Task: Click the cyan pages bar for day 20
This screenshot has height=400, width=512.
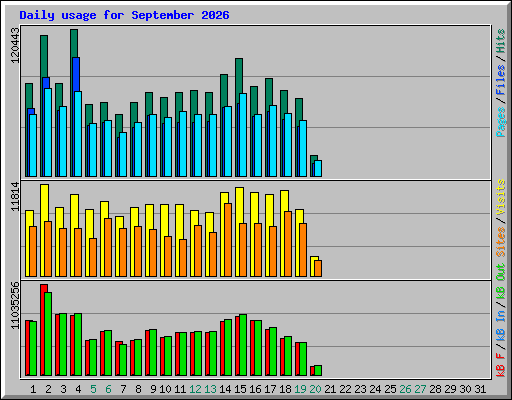Action: tap(318, 169)
